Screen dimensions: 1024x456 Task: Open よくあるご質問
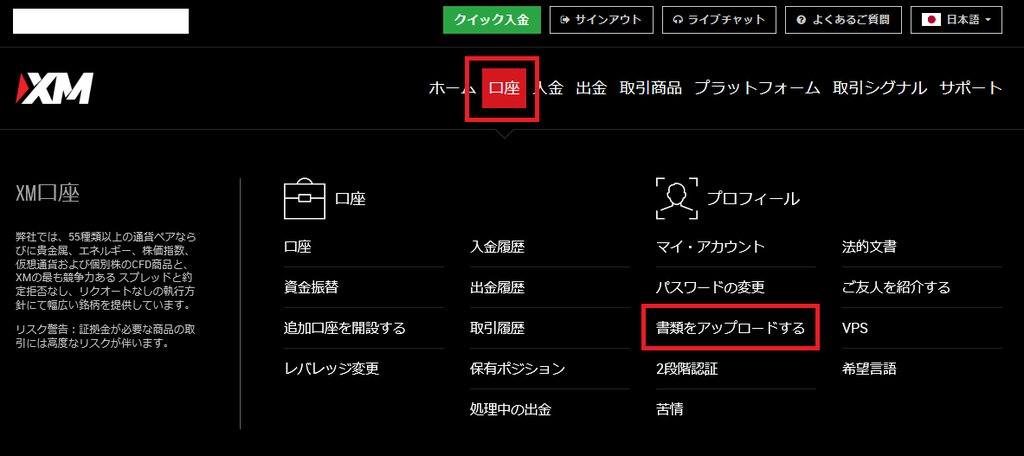tap(843, 20)
